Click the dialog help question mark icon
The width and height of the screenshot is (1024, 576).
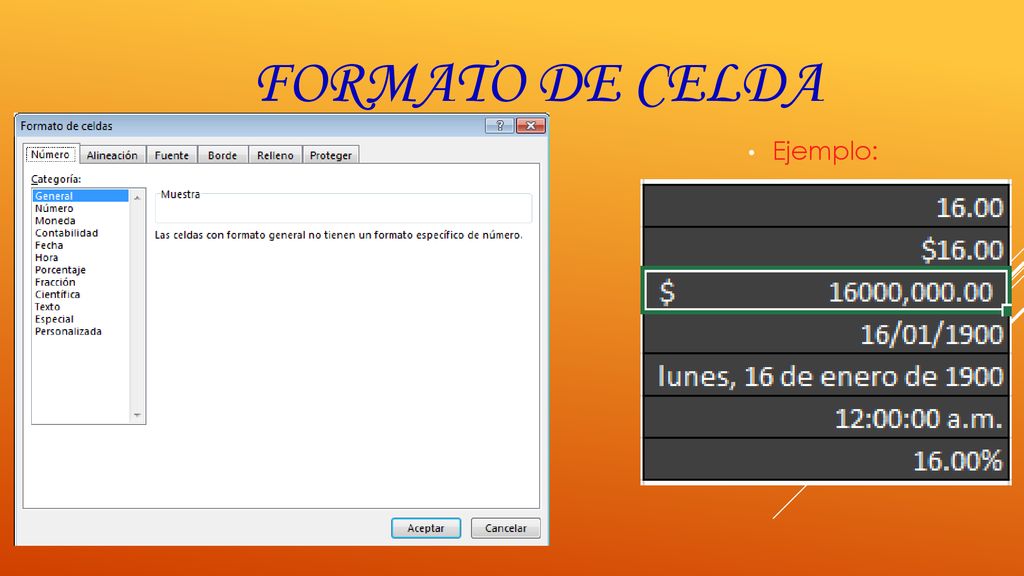pos(500,125)
